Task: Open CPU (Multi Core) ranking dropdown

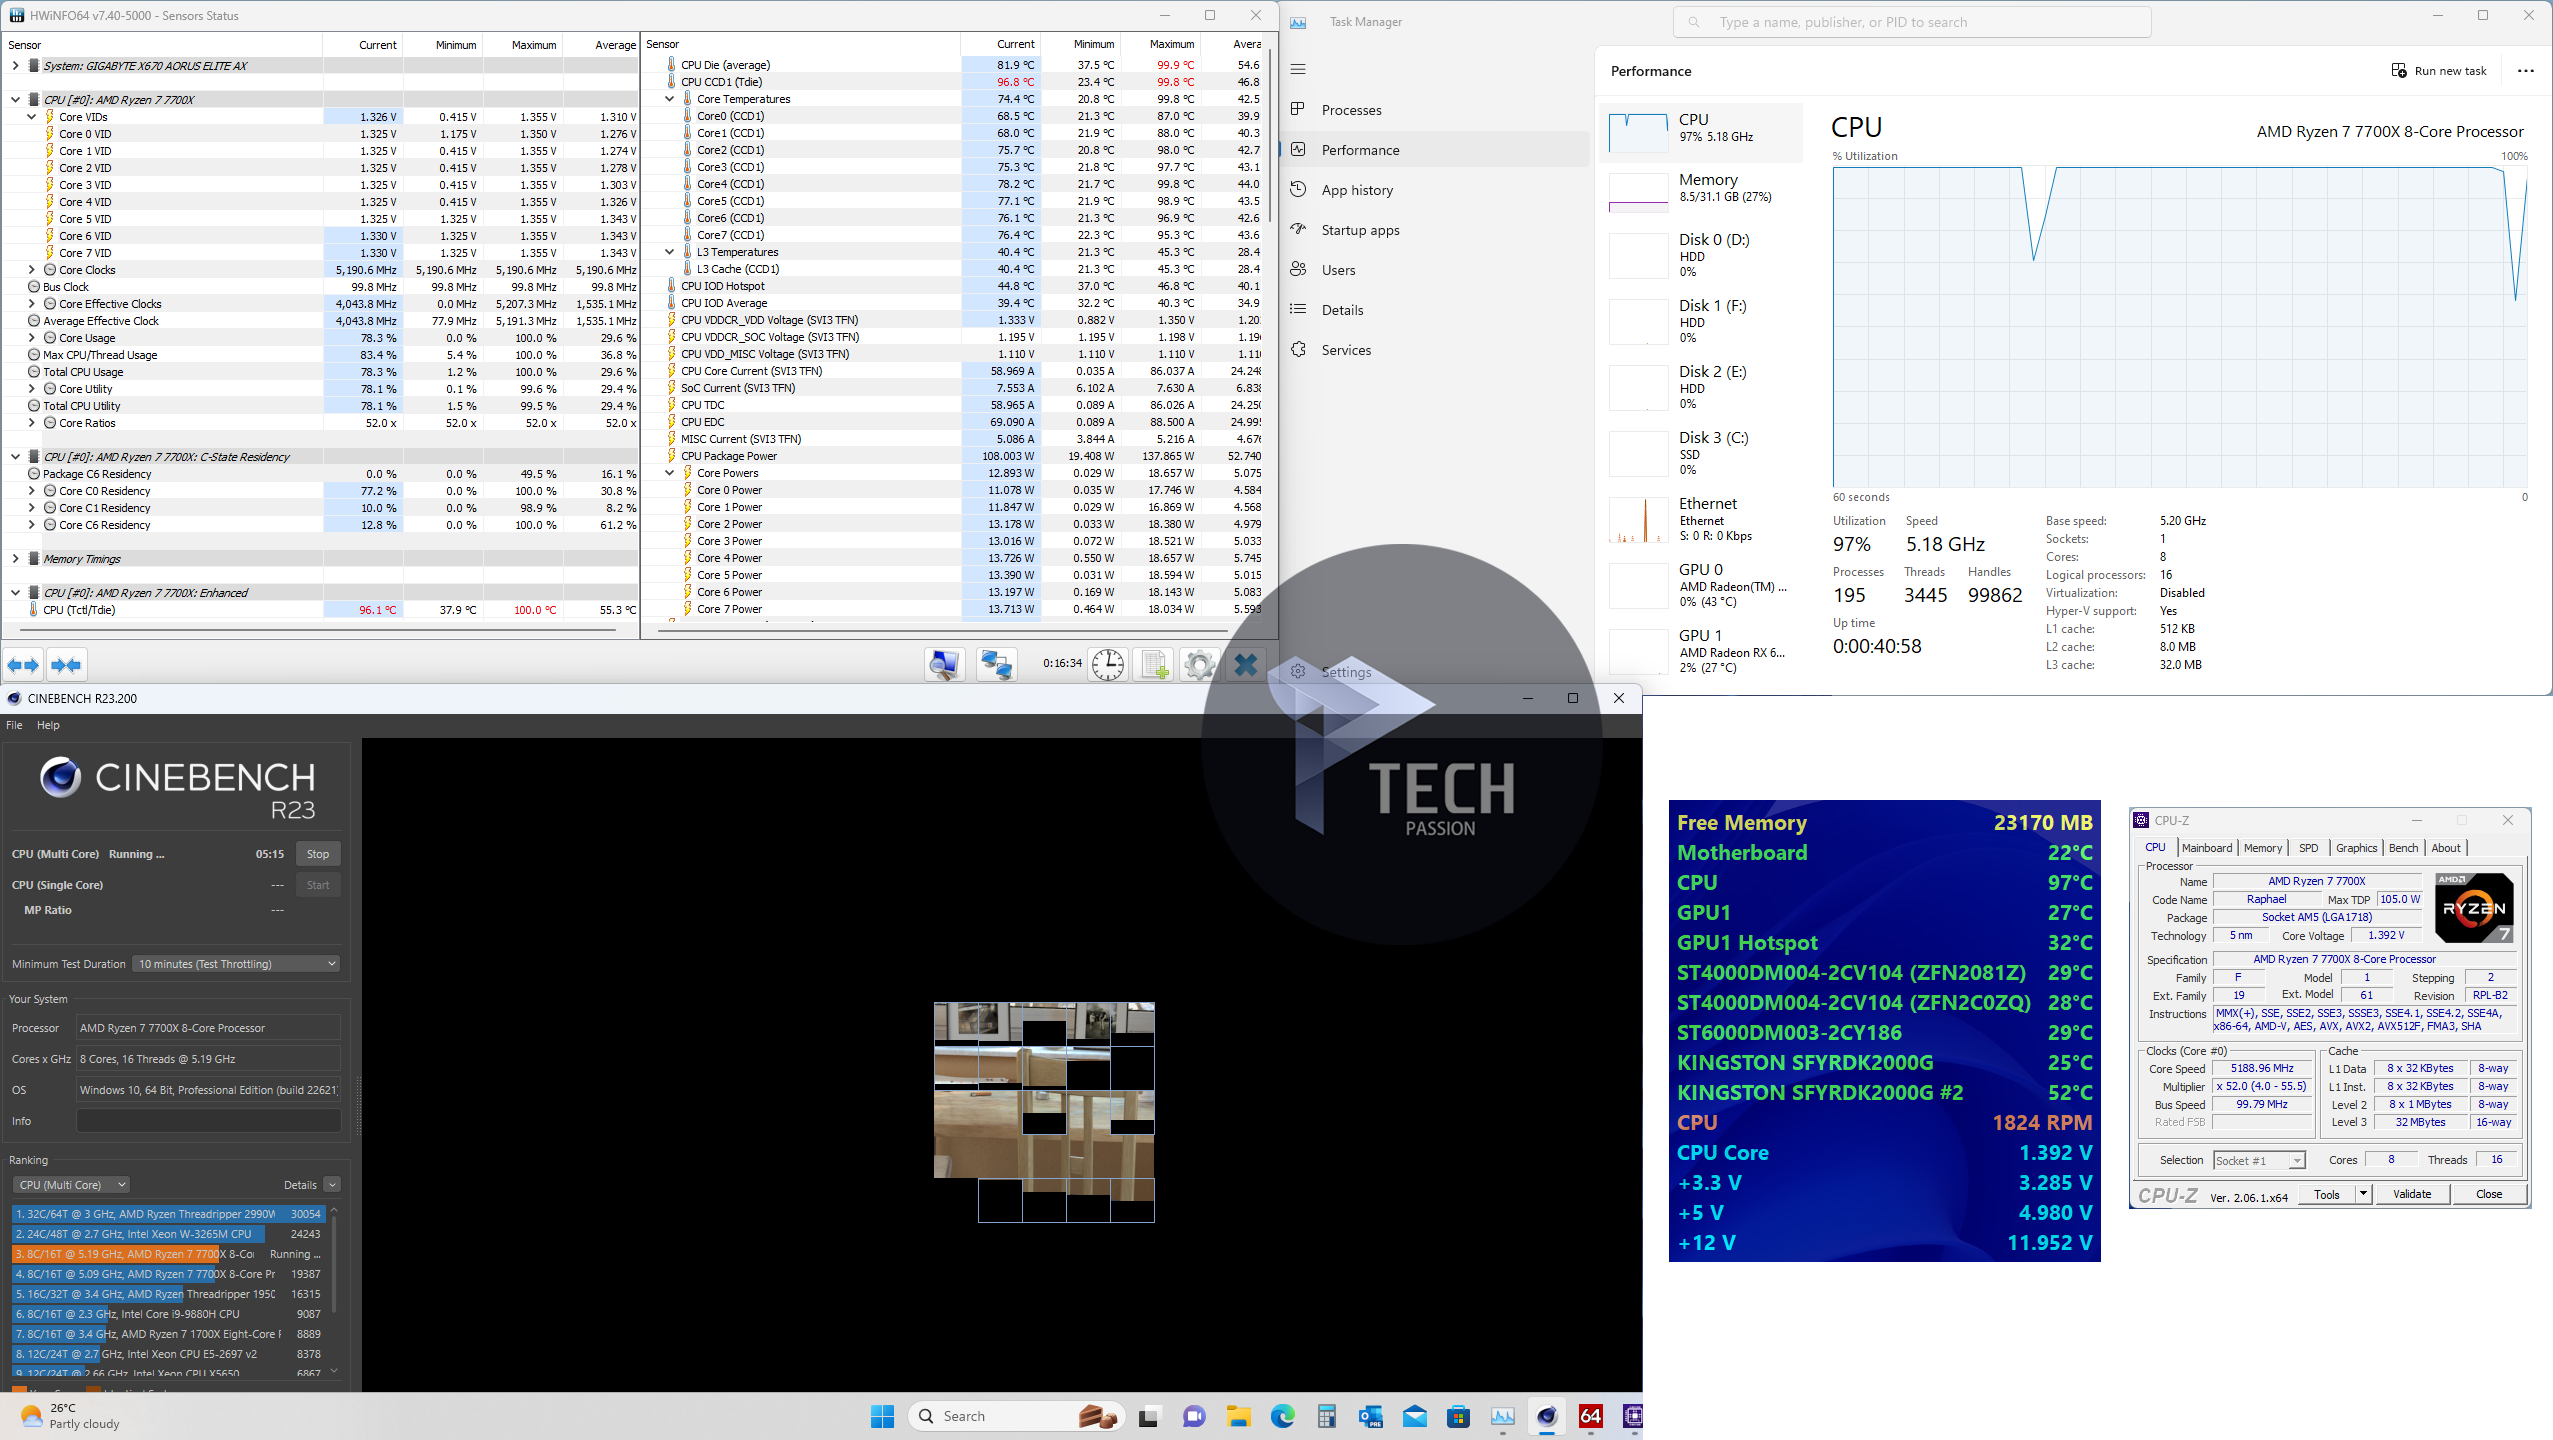Action: point(72,1185)
